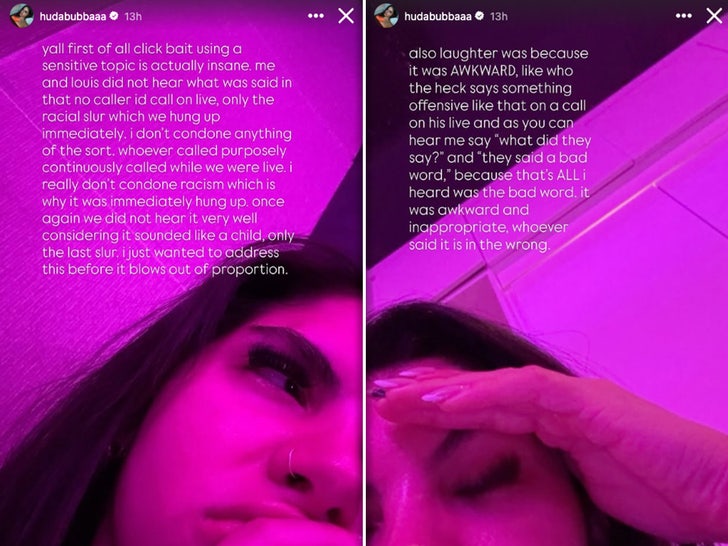Click the 13h timestamp on the click bait story
Viewport: 728px width, 546px height.
133,17
